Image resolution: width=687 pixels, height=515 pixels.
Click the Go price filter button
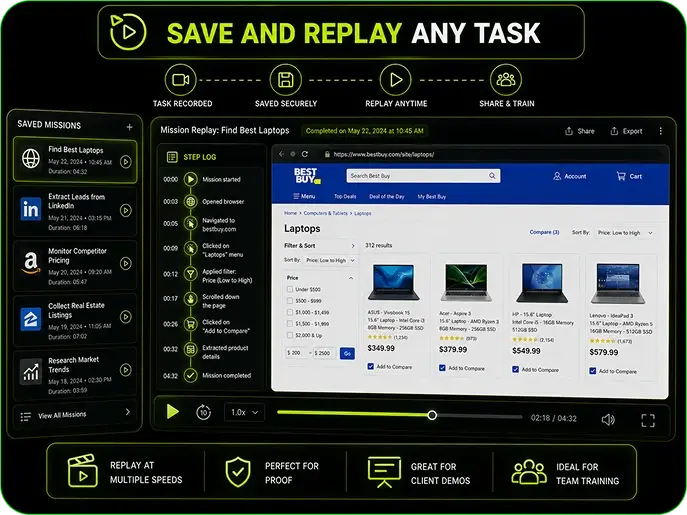[347, 353]
